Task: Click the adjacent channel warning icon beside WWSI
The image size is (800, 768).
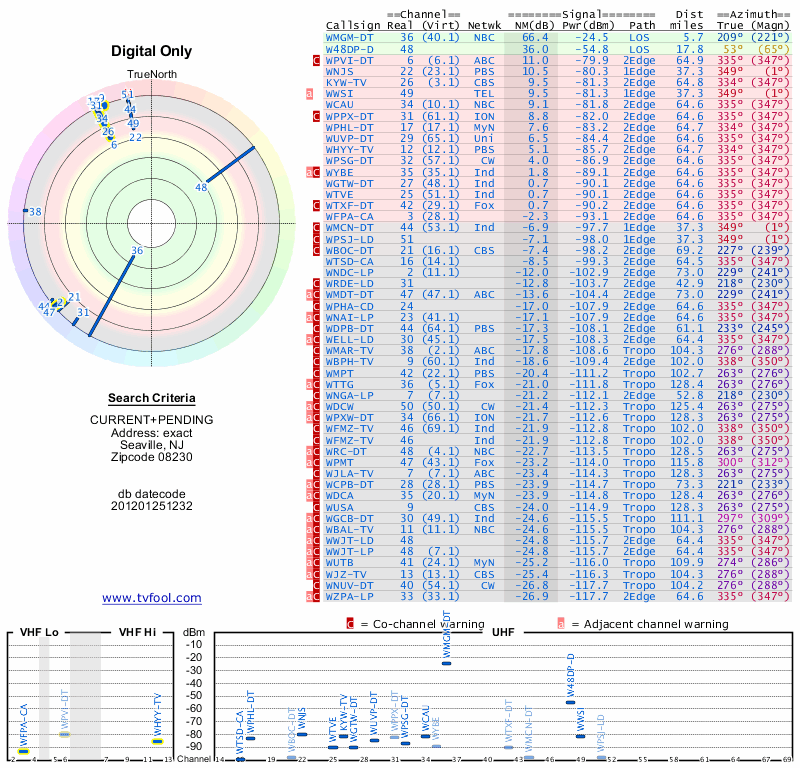Action: pos(310,93)
